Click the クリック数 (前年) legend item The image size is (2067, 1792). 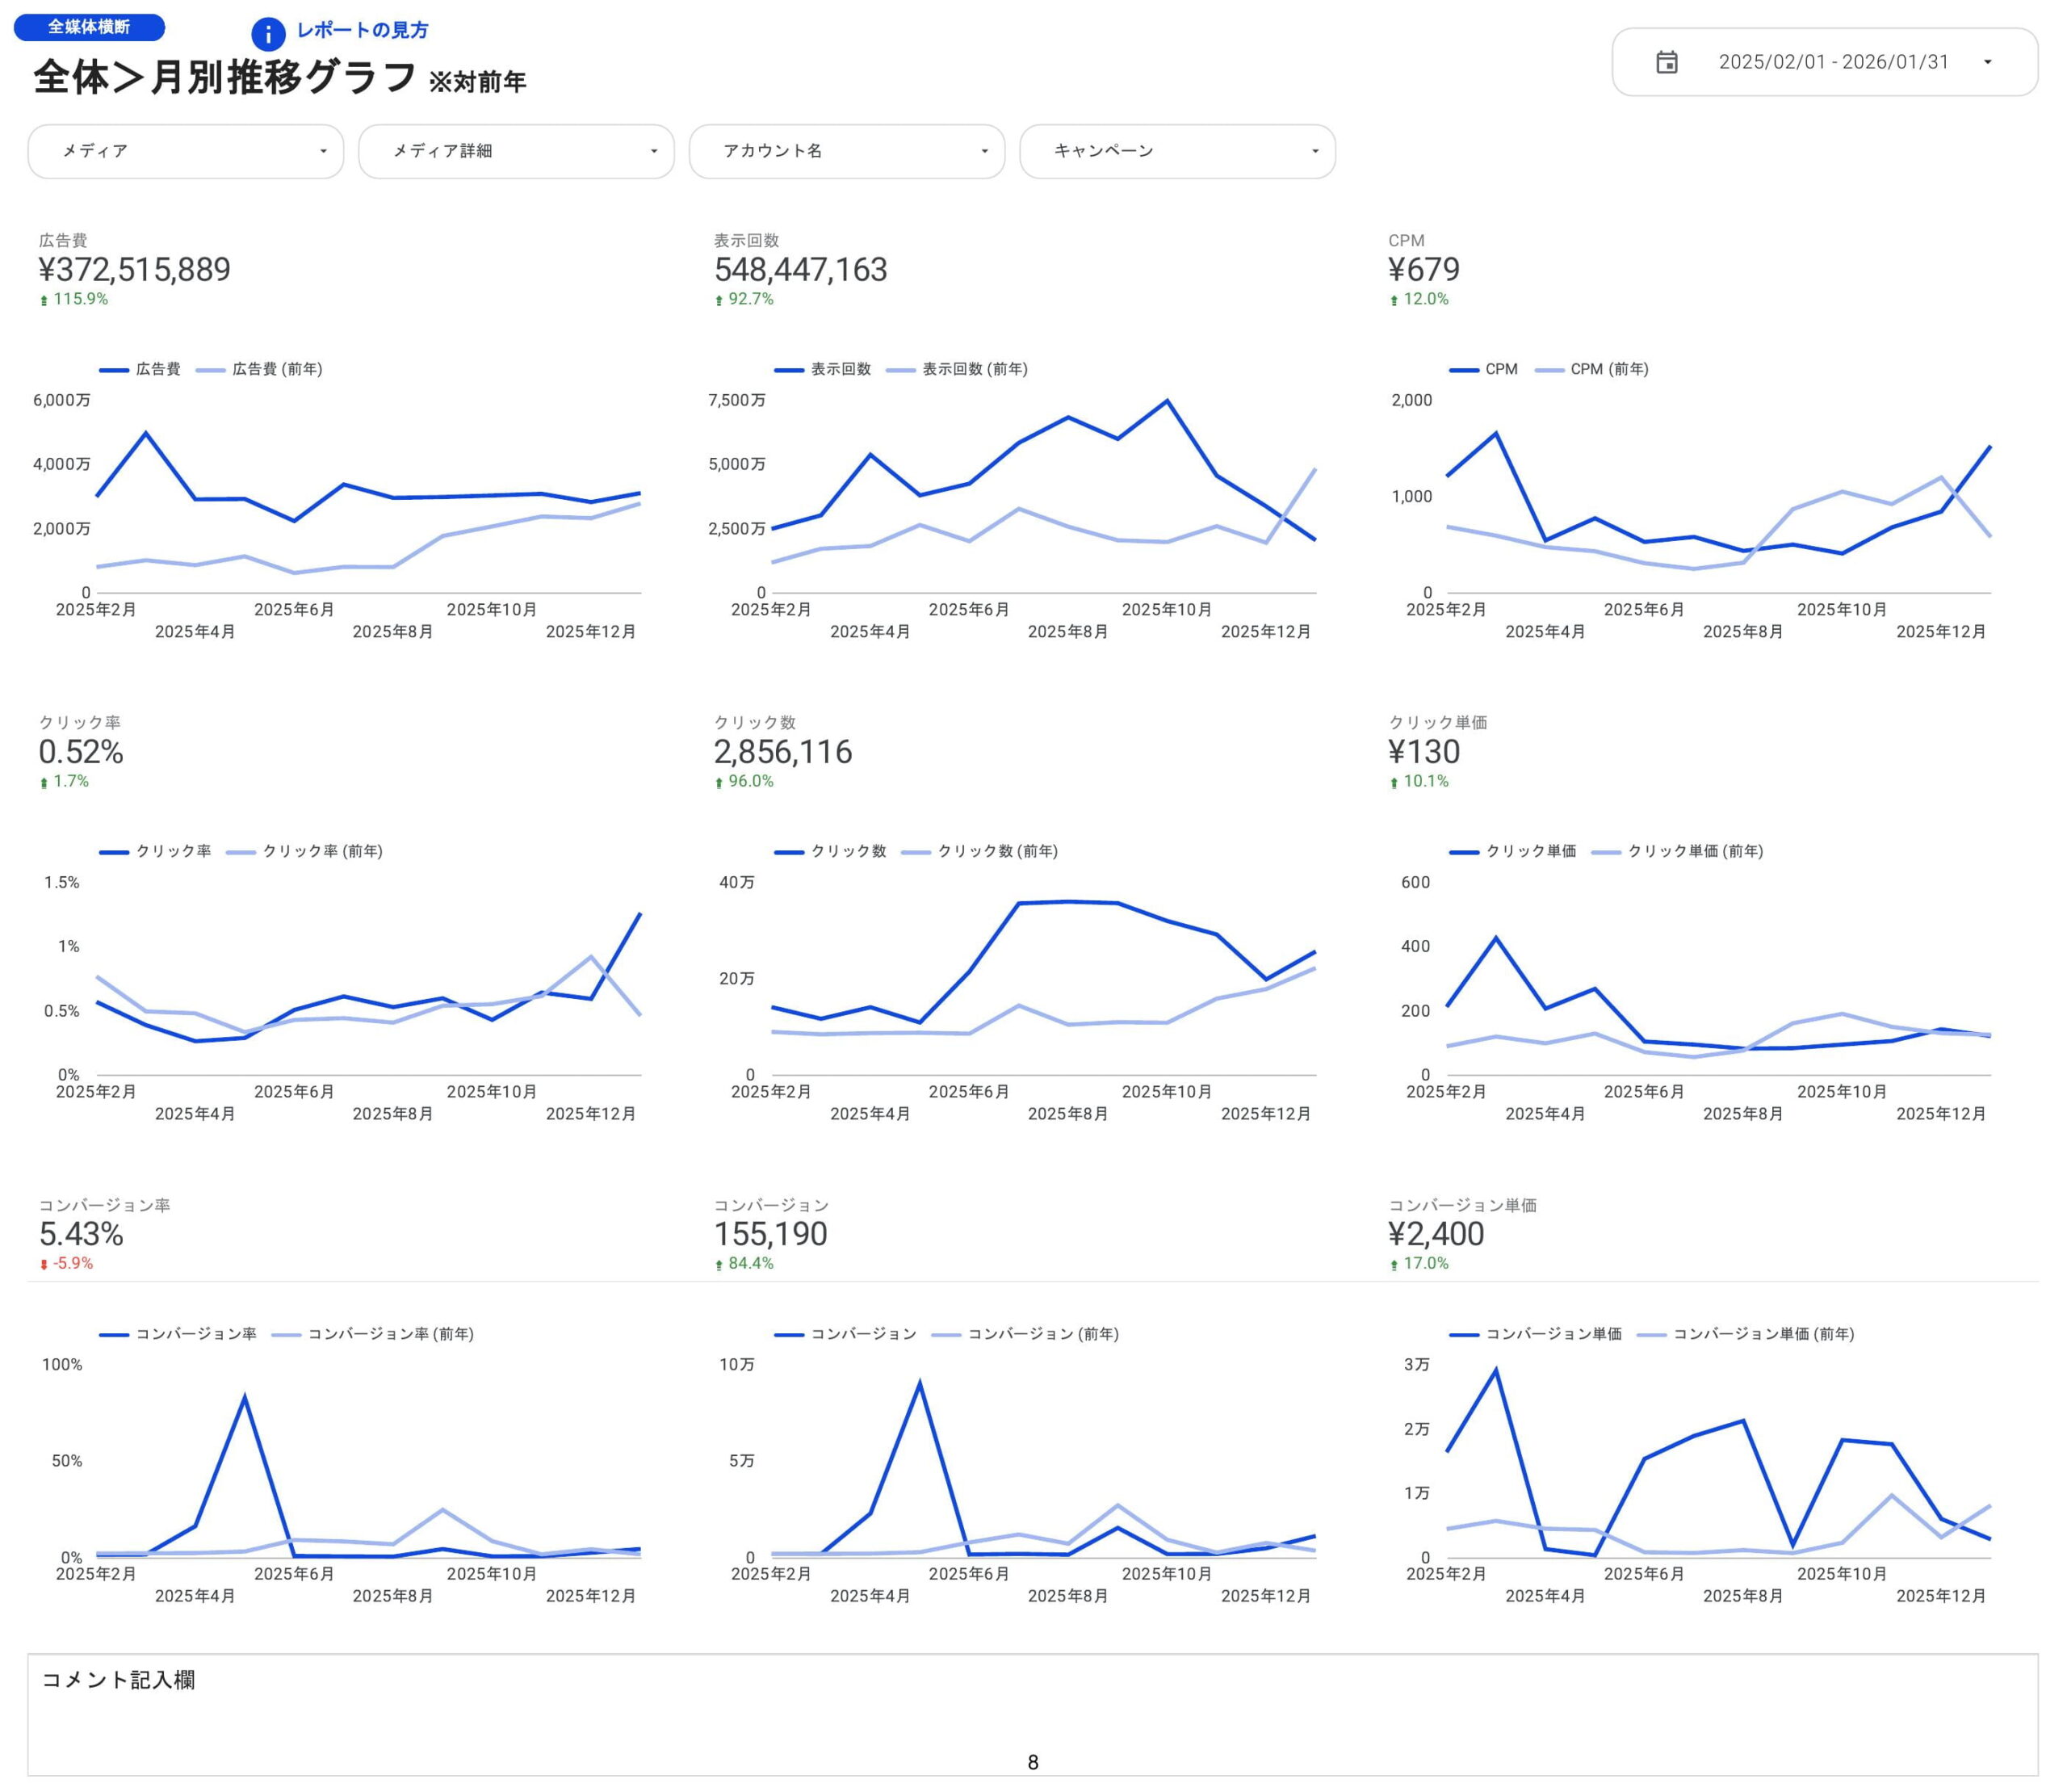tap(996, 851)
